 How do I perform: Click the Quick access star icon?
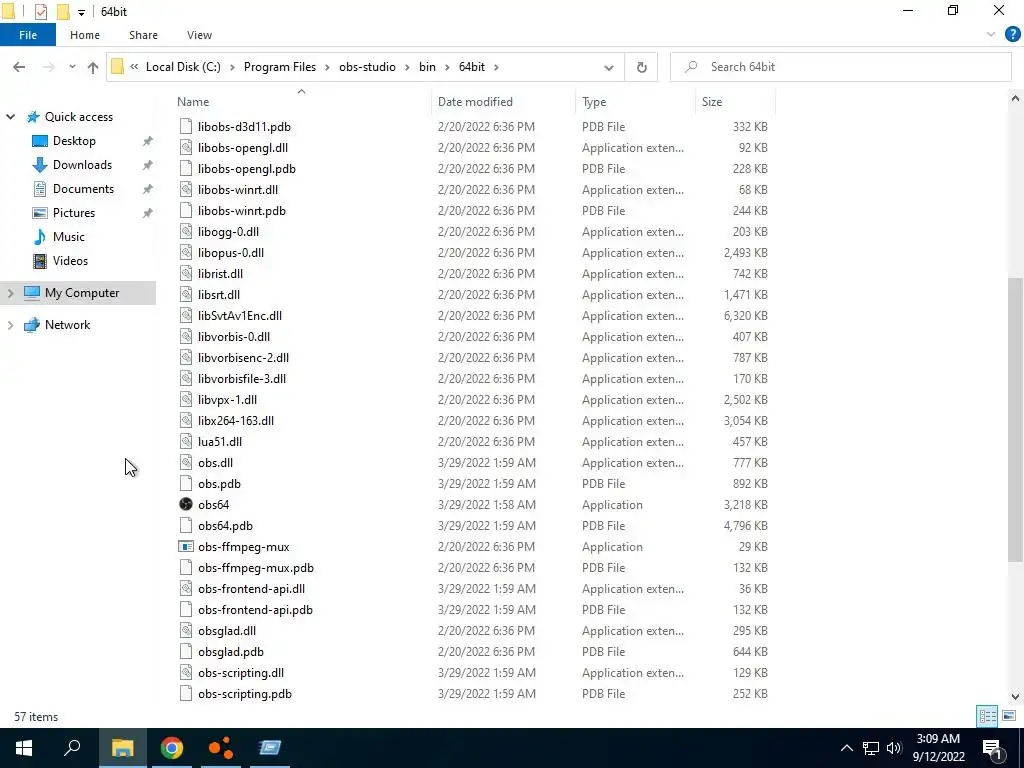pos(33,117)
